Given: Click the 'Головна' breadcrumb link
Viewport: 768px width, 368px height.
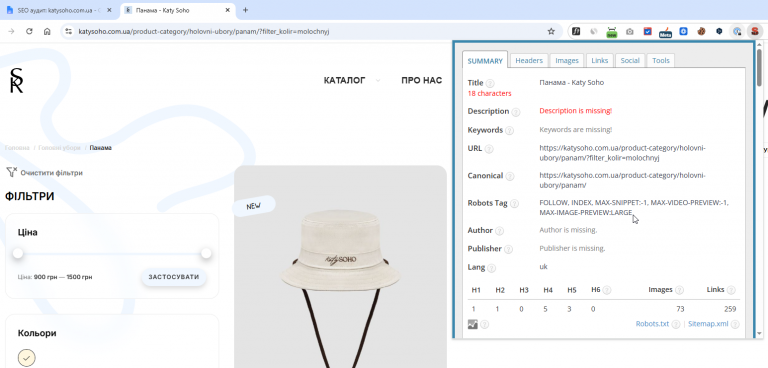Looking at the screenshot, I should tap(17, 147).
